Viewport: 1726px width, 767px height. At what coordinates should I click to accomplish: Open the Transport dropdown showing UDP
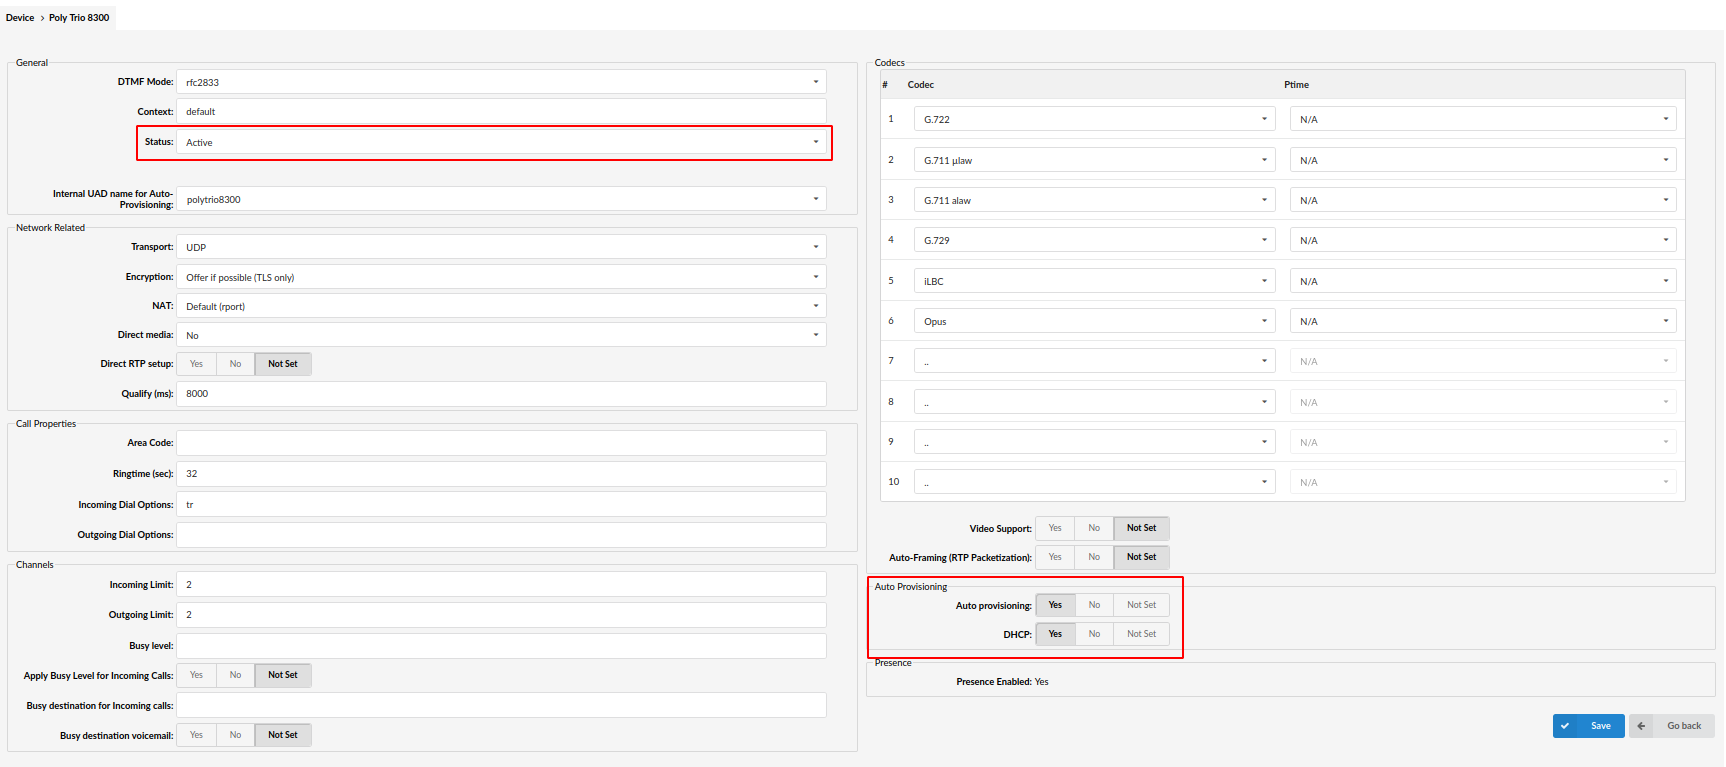pos(501,247)
